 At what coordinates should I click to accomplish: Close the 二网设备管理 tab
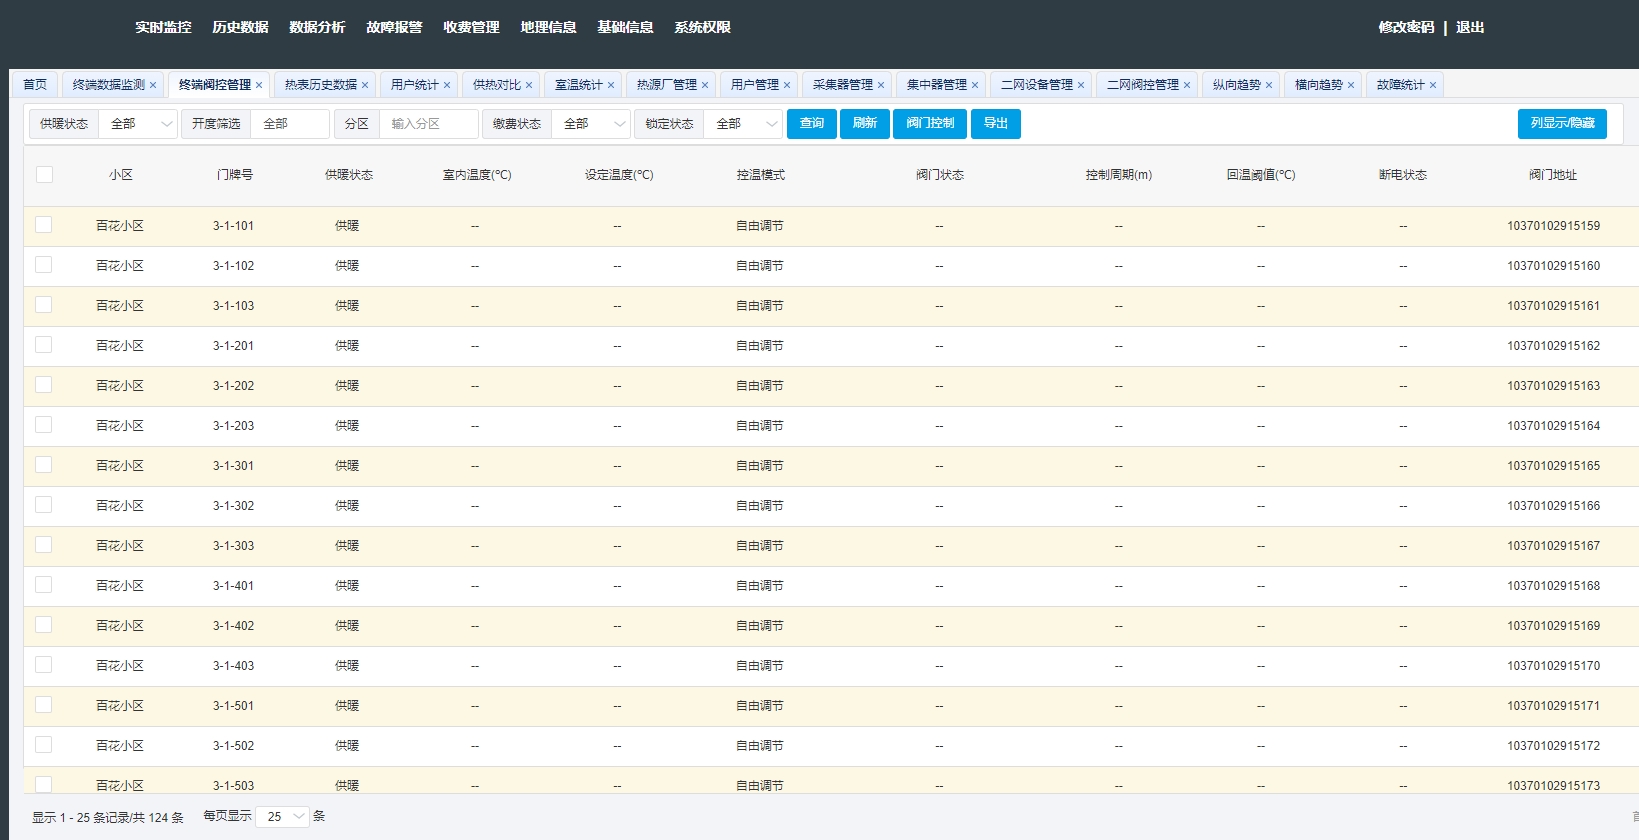coord(1081,85)
